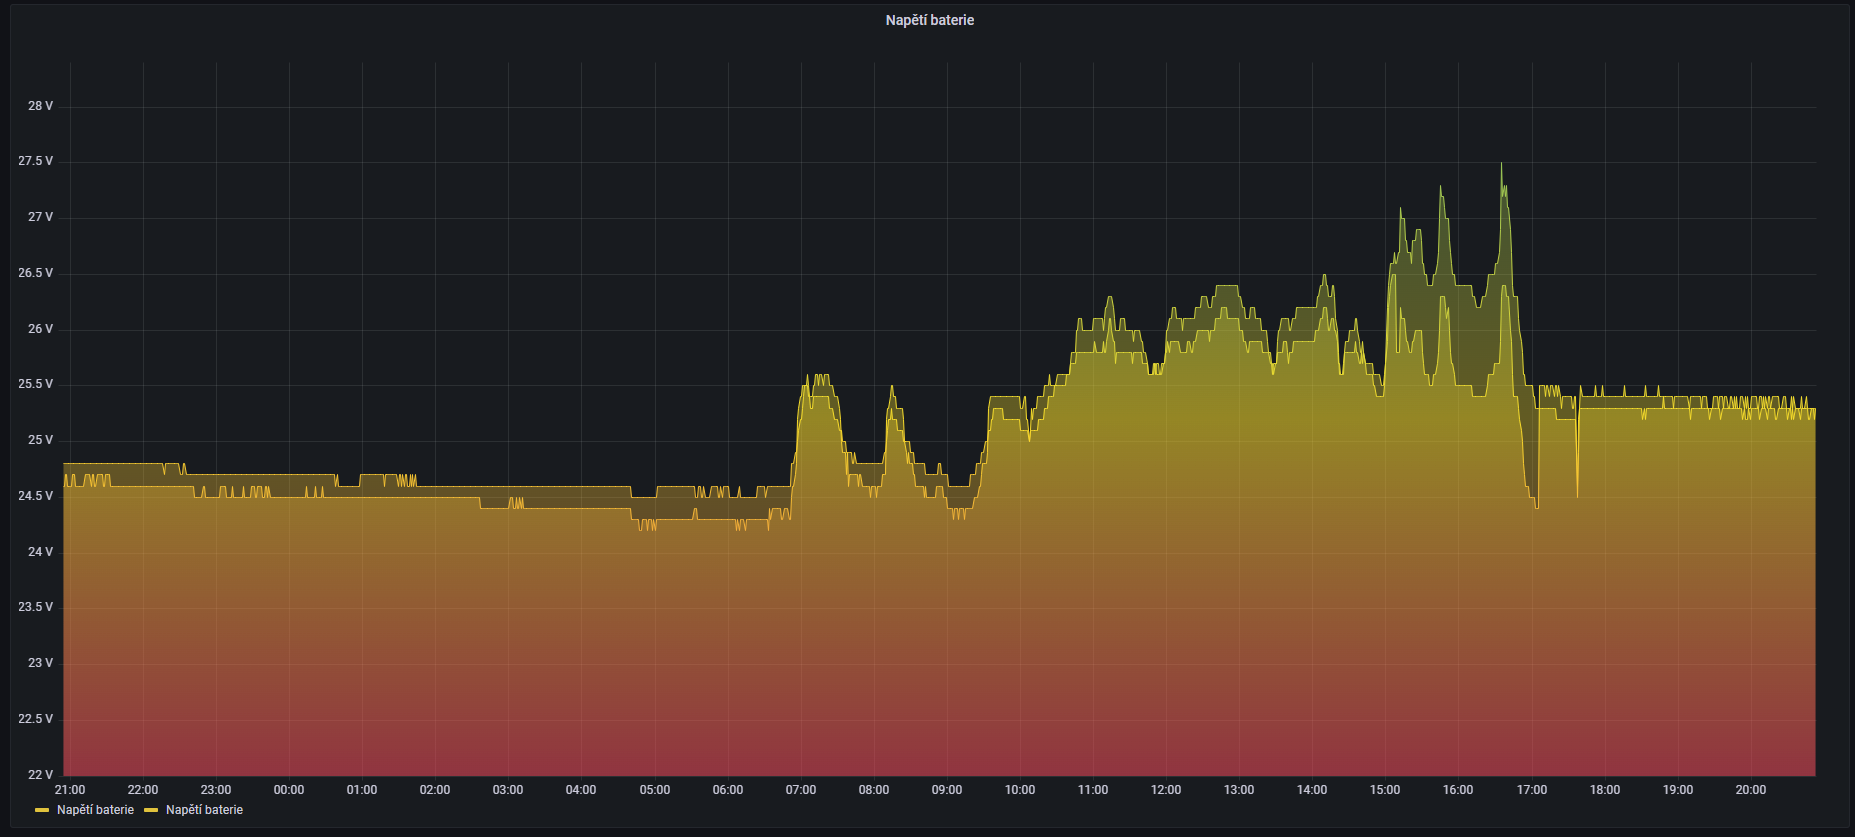Click the 26.5 V y-axis label
The width and height of the screenshot is (1855, 837).
coord(36,273)
